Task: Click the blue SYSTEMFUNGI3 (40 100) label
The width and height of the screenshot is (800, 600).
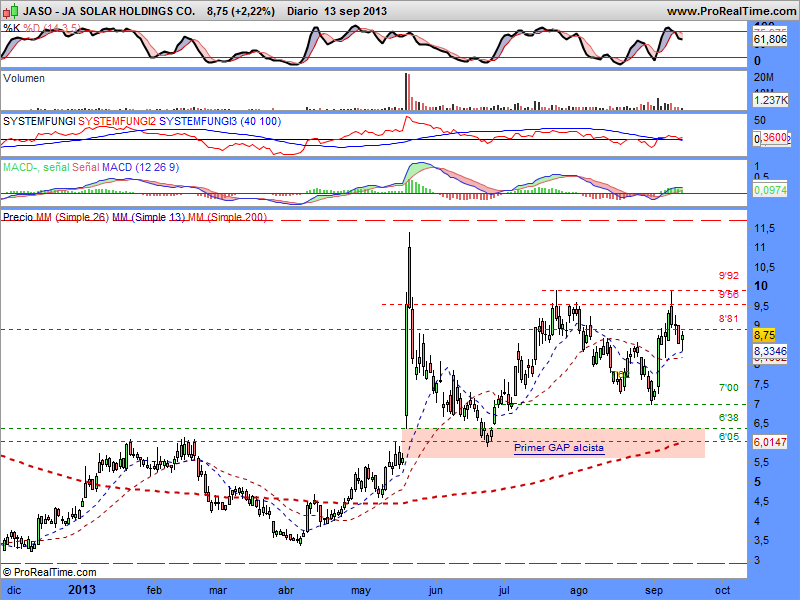Action: click(220, 121)
